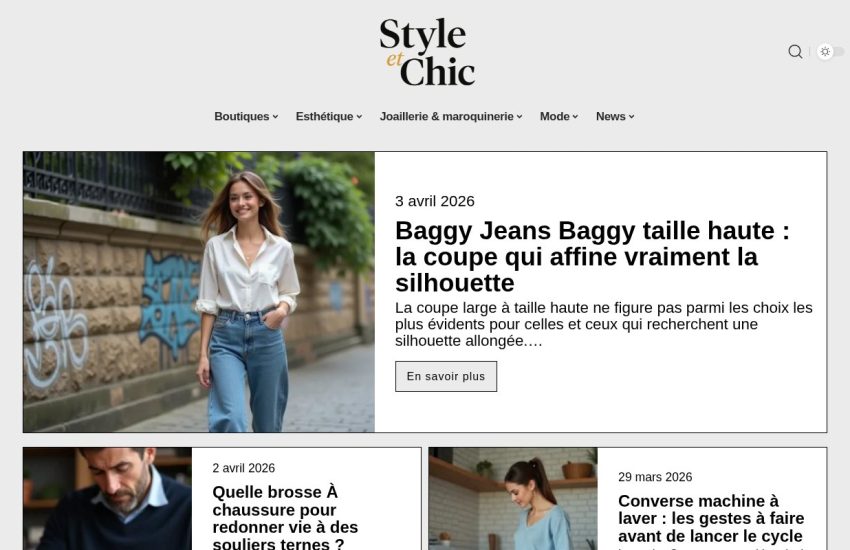Open the Quelle brosse à chaussure article
This screenshot has height=550, width=850.
285,518
